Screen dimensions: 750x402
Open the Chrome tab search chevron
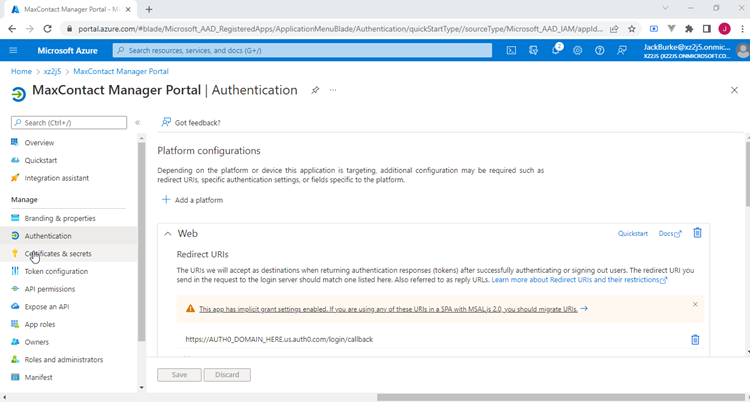[x=665, y=8]
